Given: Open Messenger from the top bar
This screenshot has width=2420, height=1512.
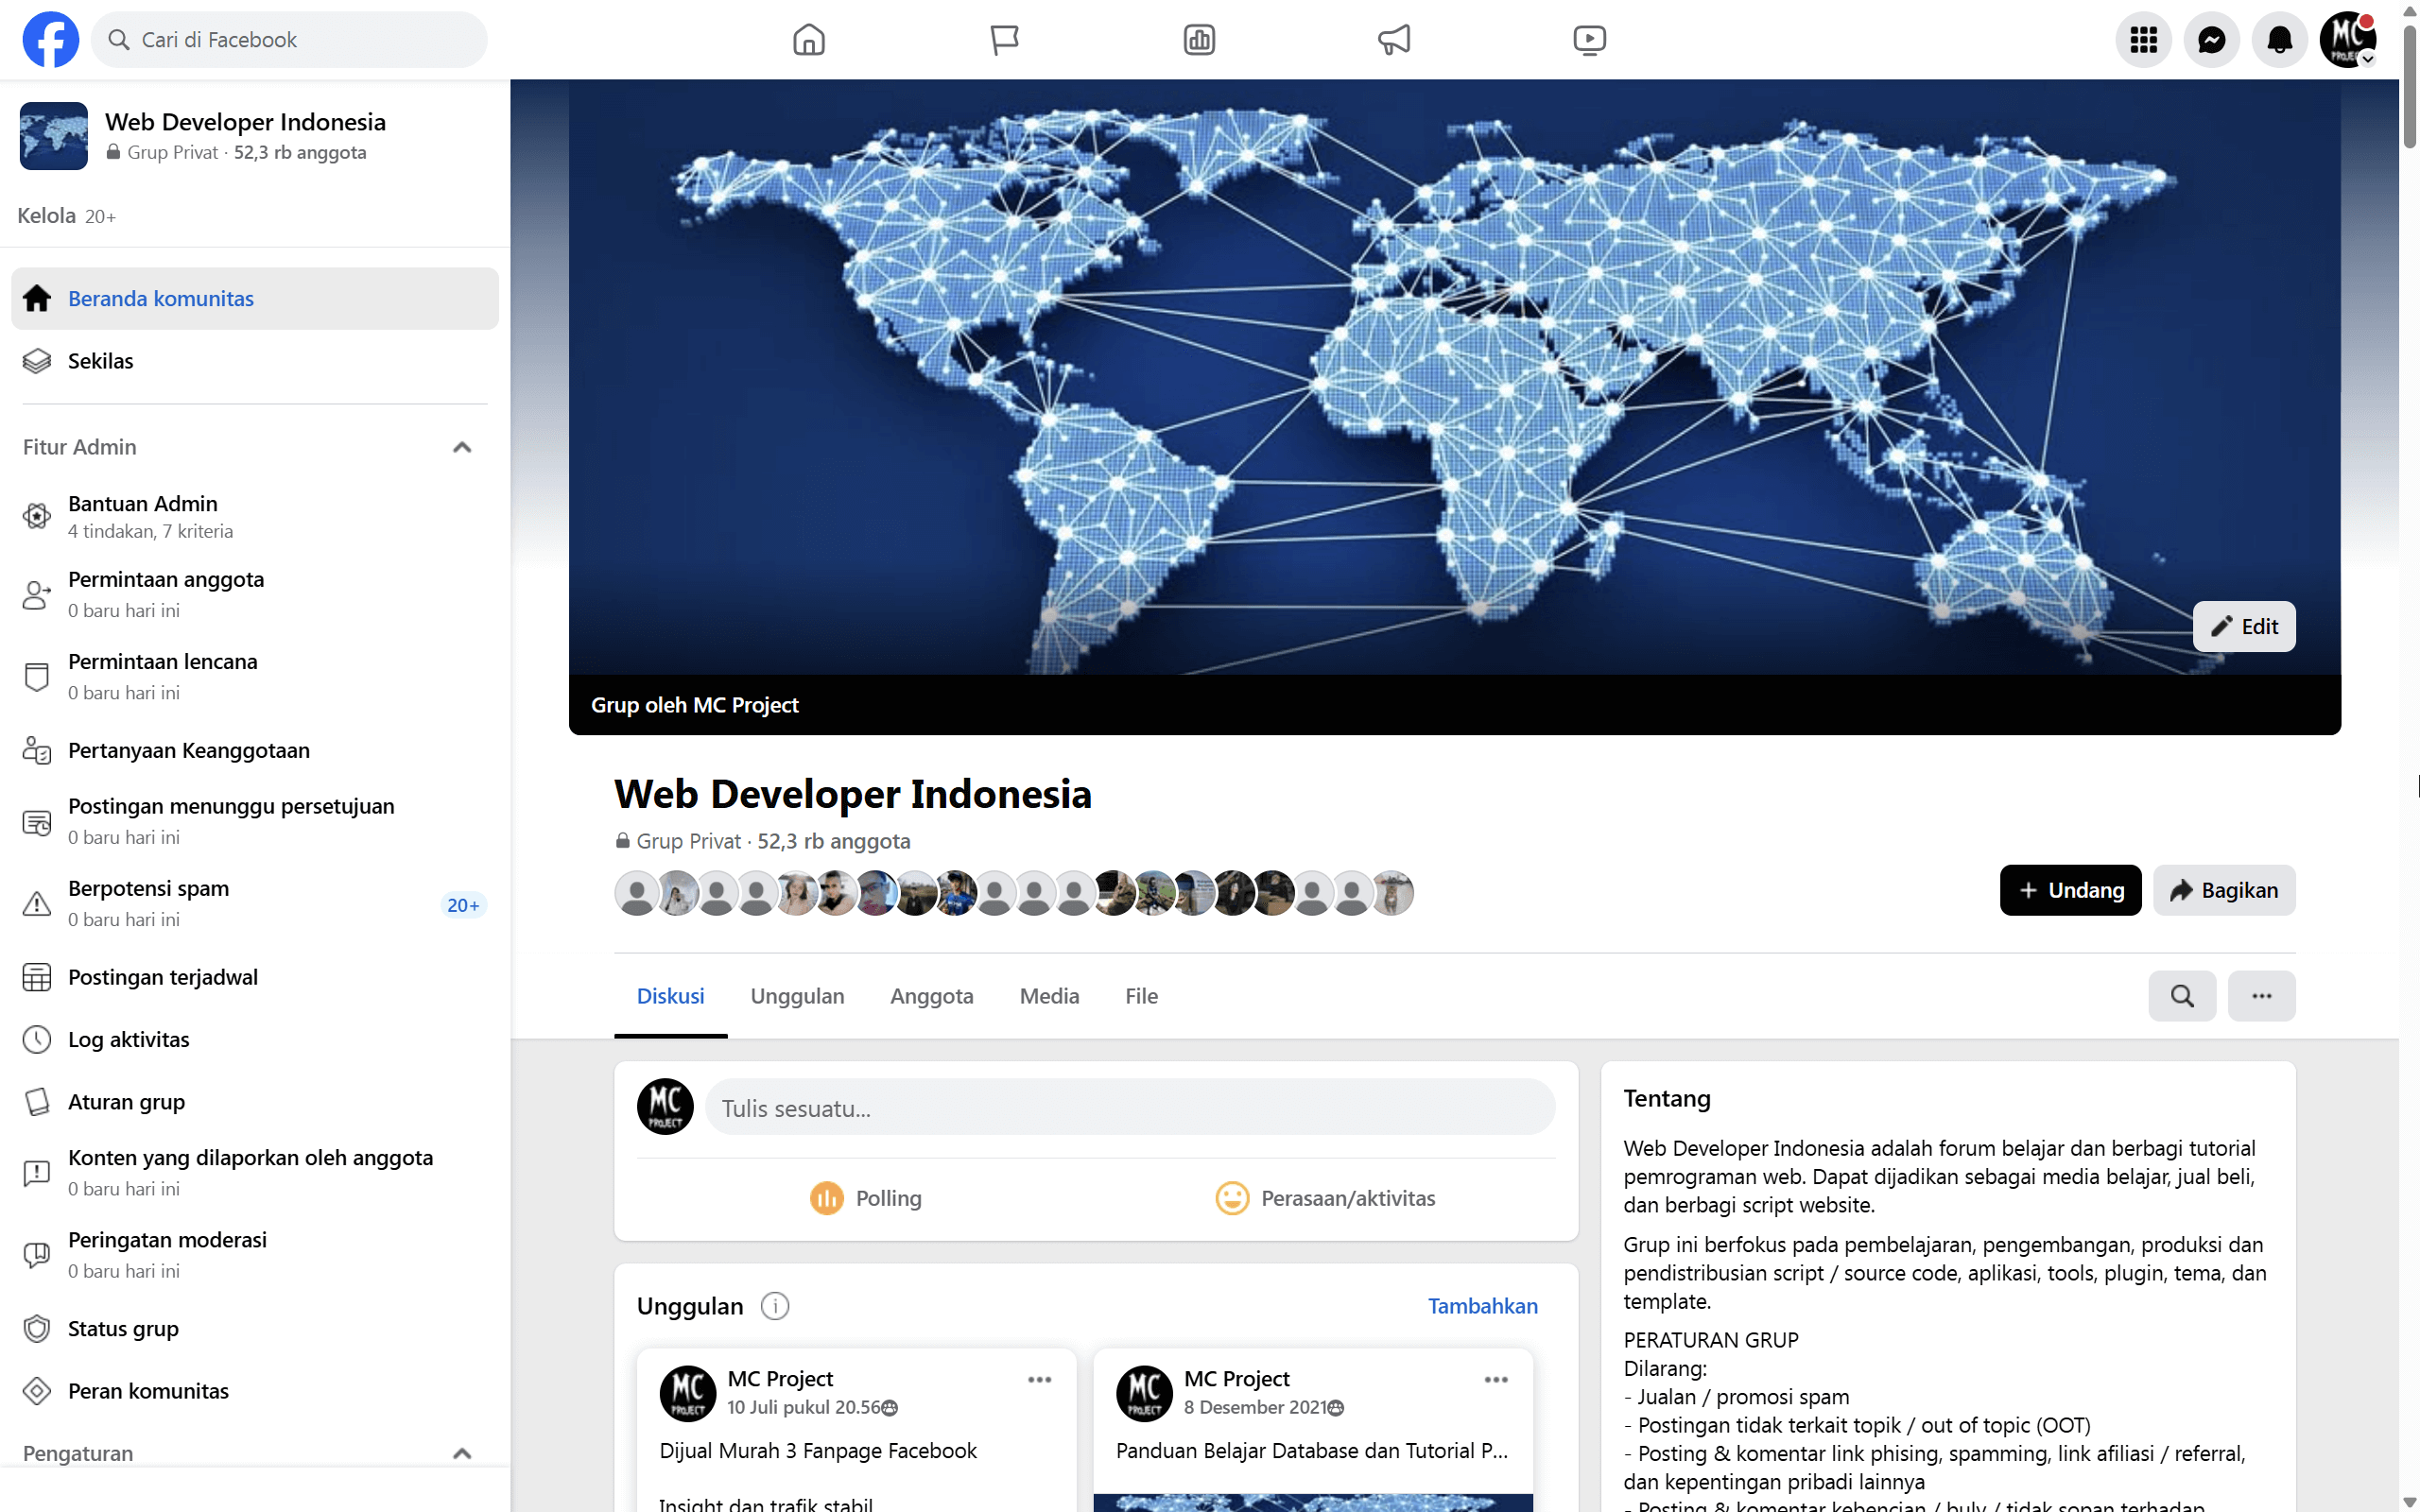Looking at the screenshot, I should point(2212,40).
